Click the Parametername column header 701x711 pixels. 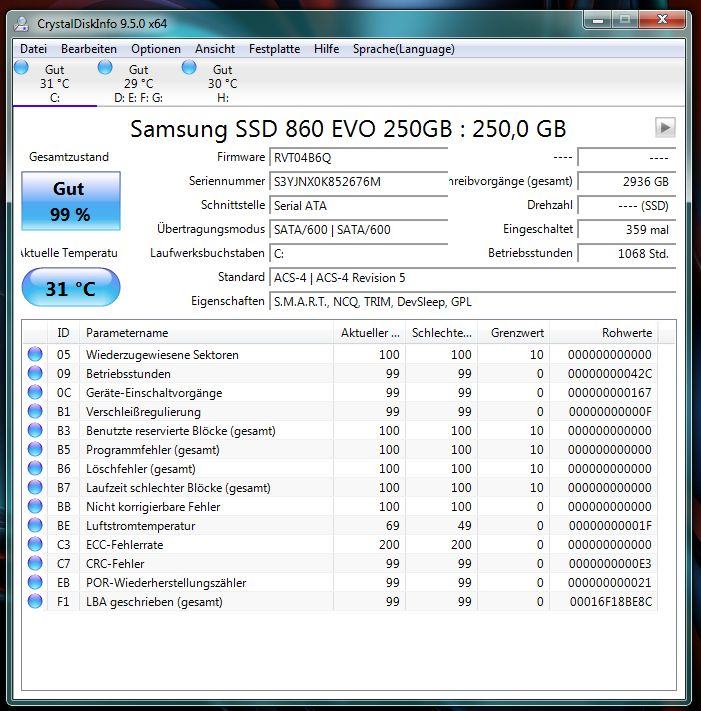point(206,333)
